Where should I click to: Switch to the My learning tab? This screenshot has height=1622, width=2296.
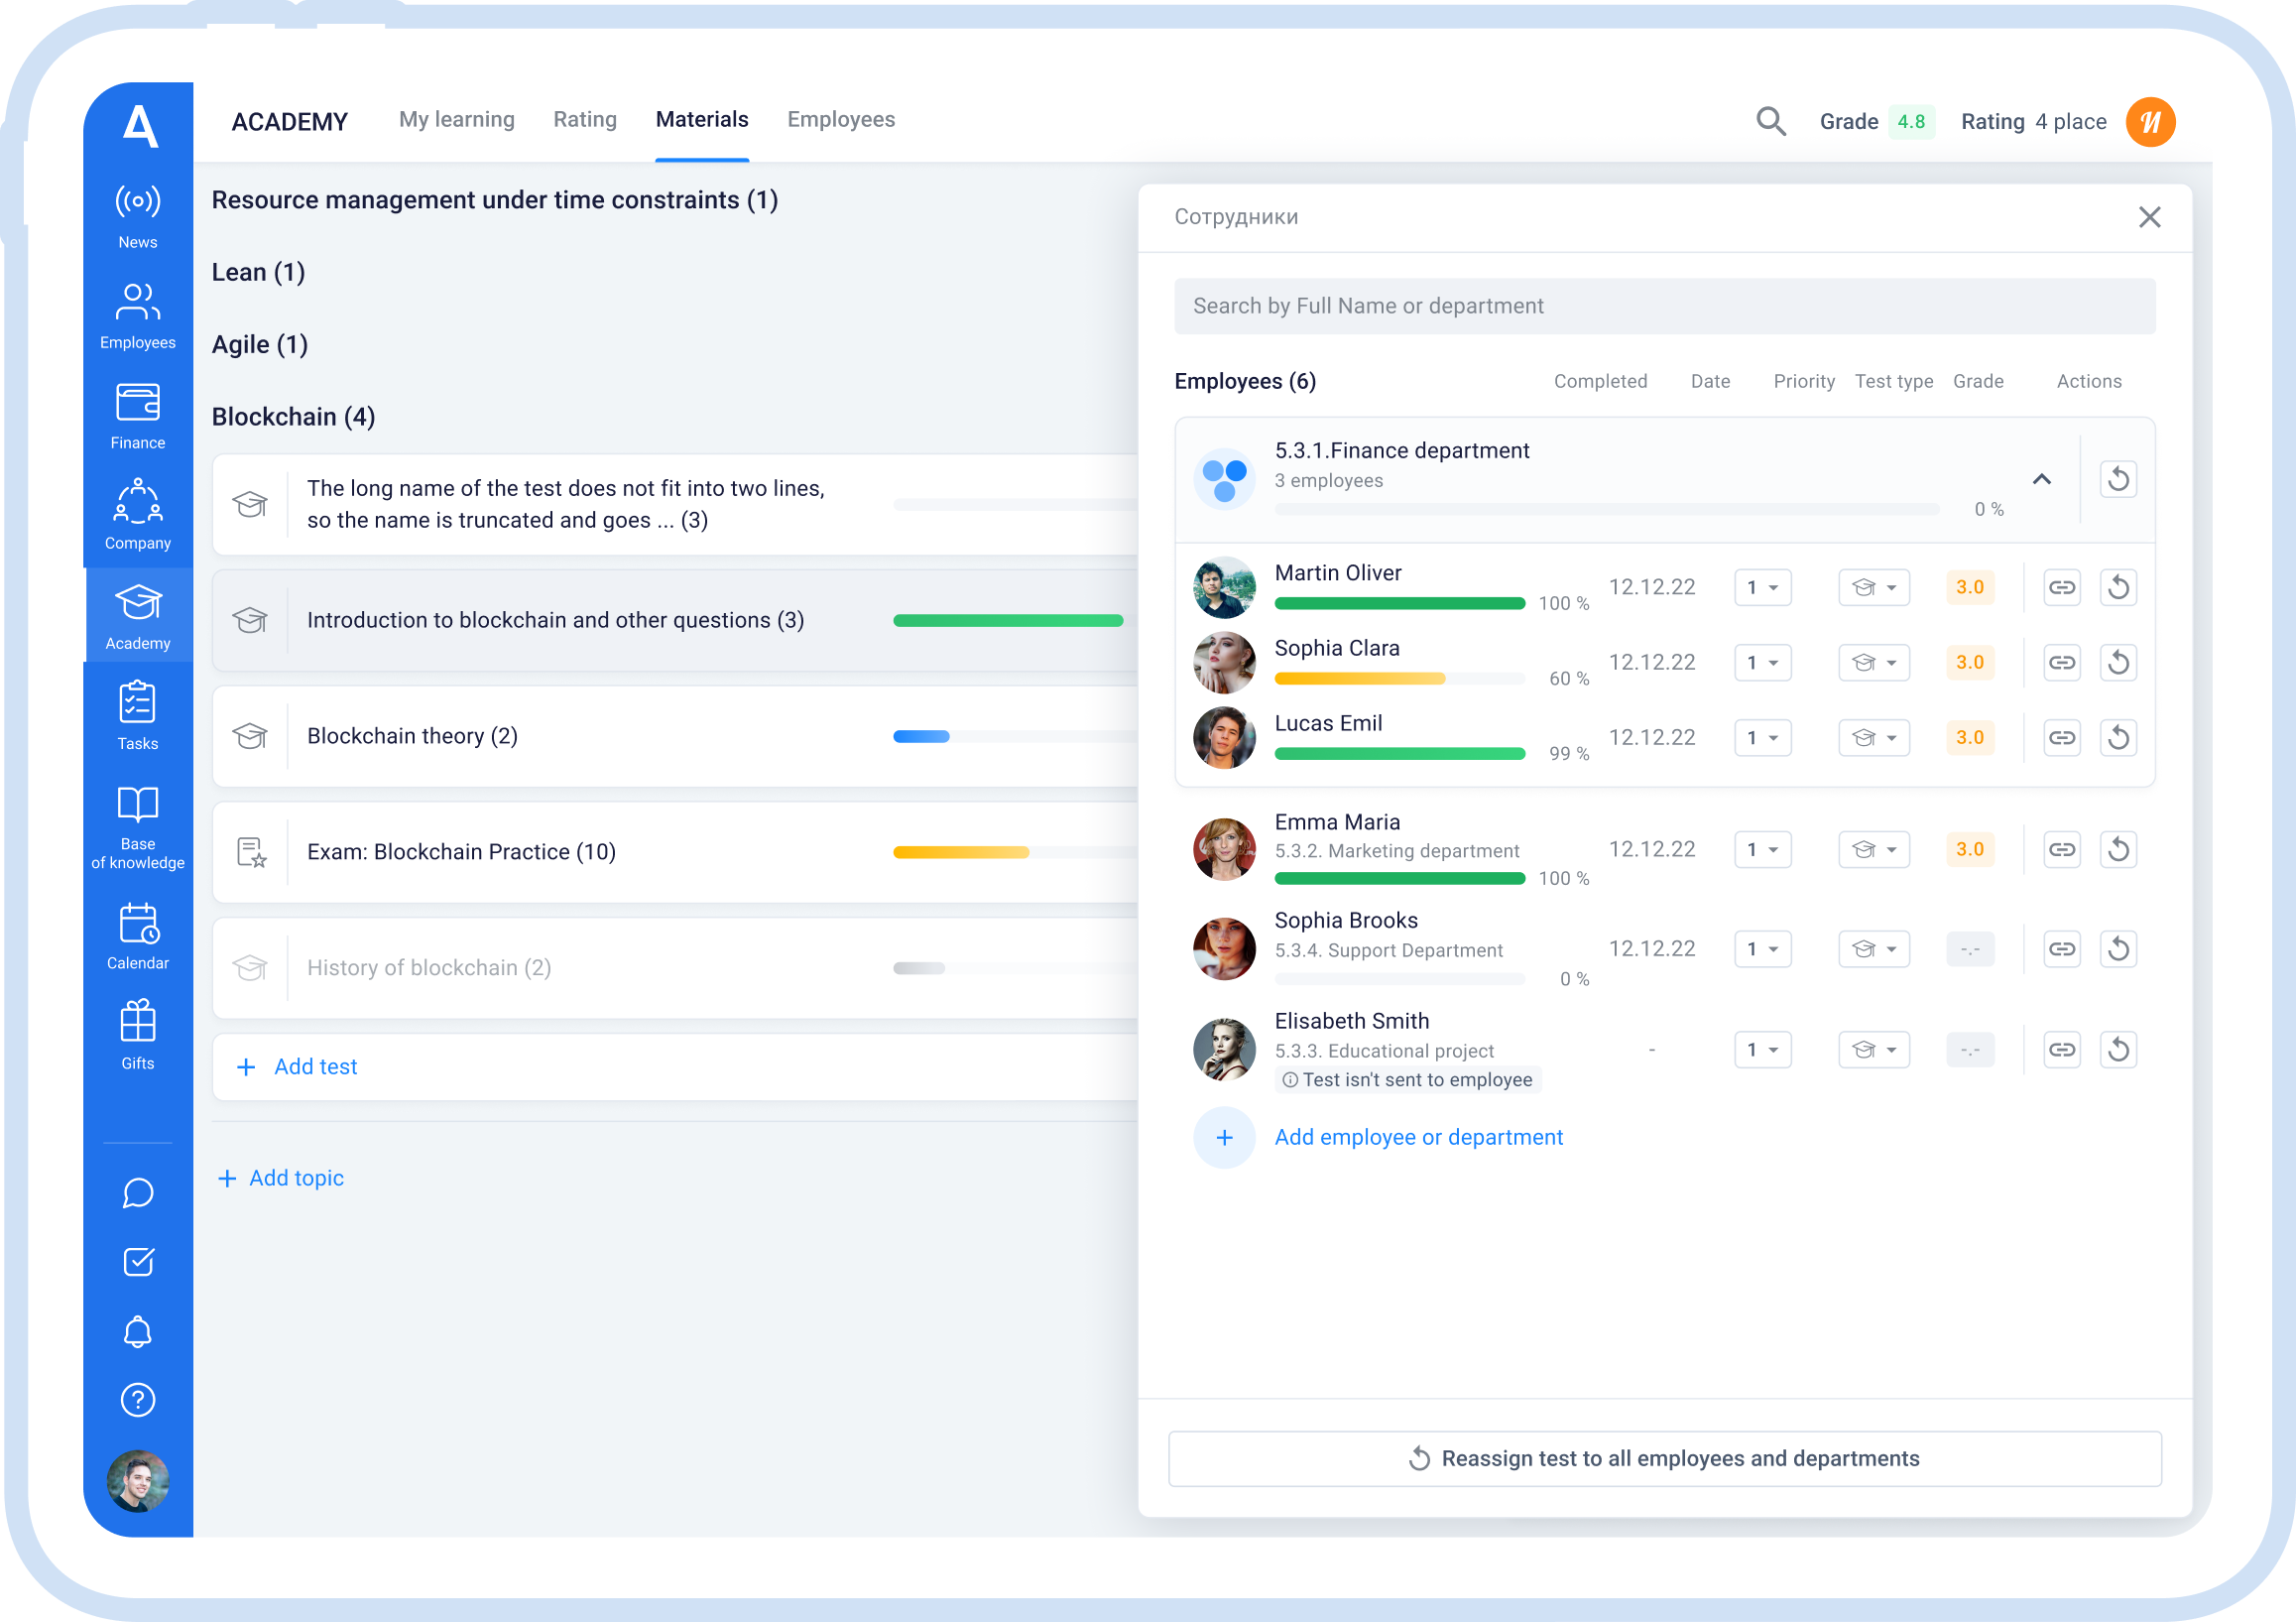click(457, 120)
